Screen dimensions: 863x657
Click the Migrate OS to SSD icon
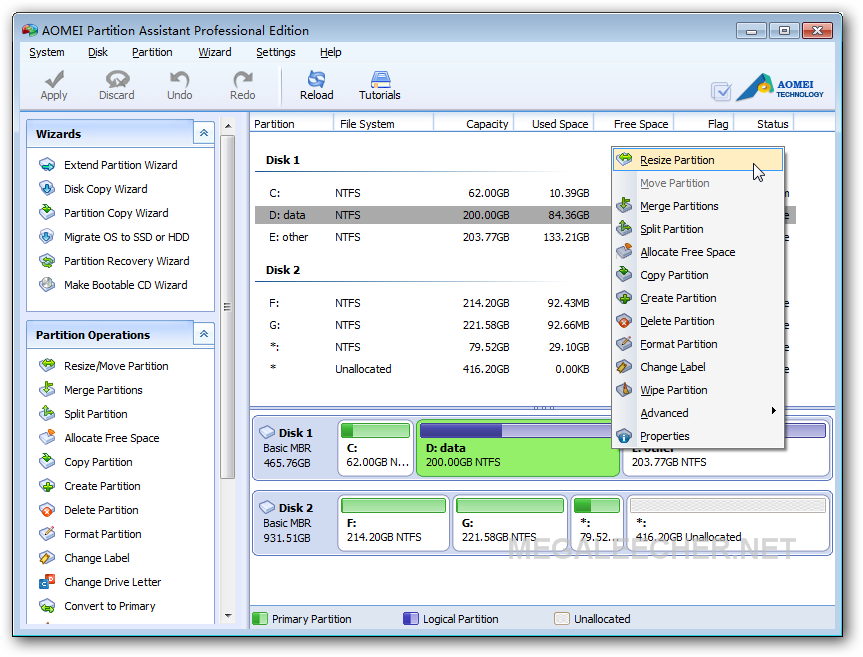pos(47,237)
